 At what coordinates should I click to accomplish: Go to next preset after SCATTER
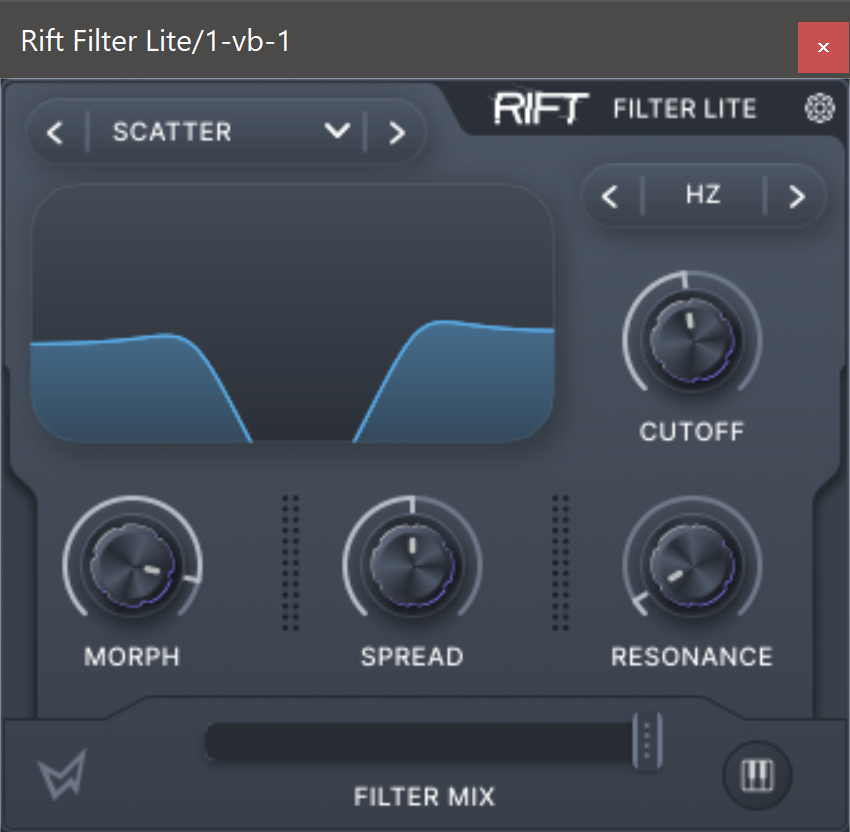[x=397, y=132]
